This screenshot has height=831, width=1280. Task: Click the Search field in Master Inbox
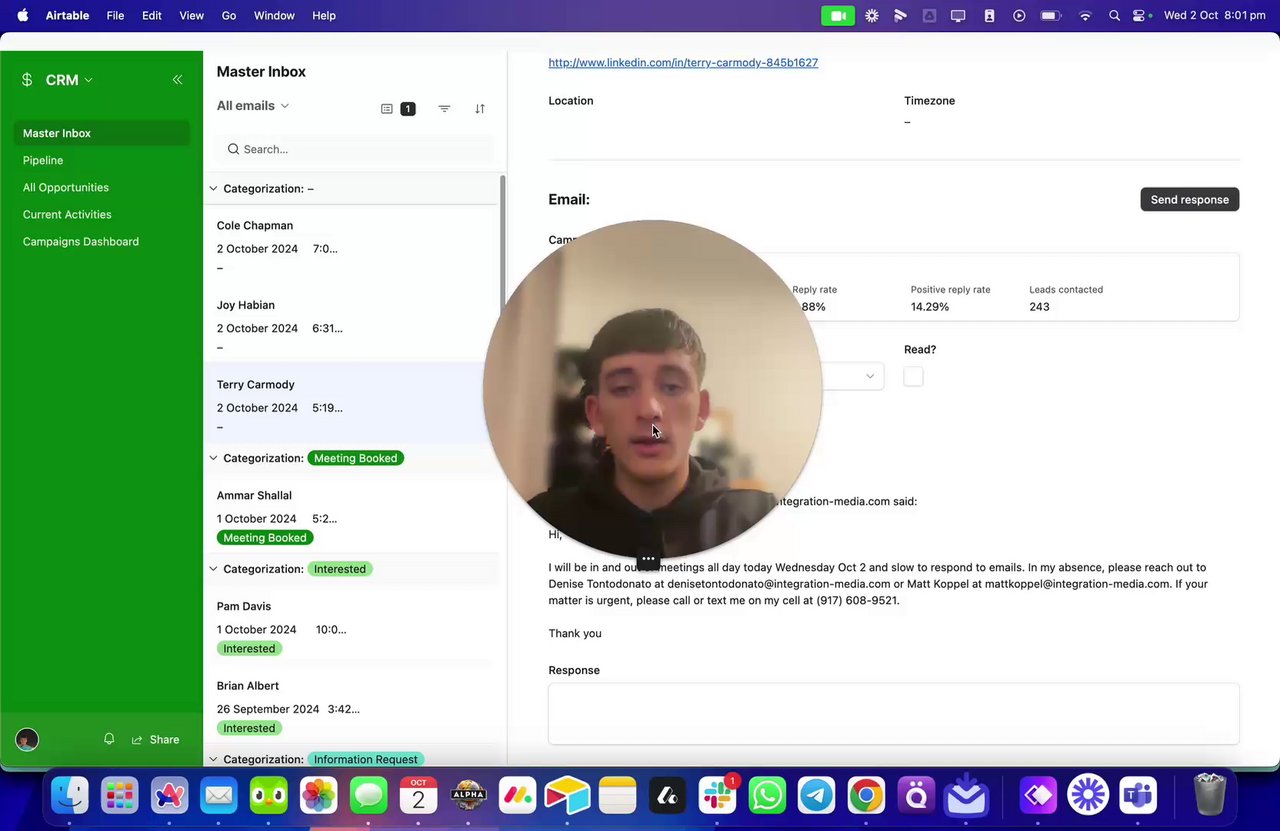(355, 149)
